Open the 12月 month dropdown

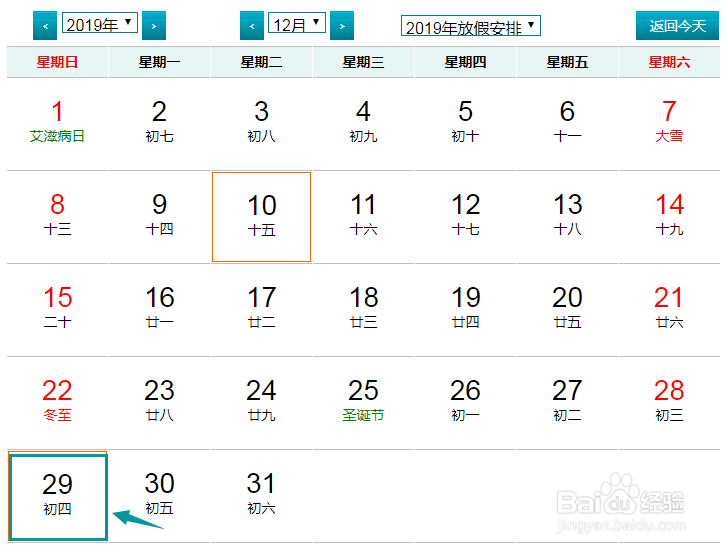pos(297,23)
